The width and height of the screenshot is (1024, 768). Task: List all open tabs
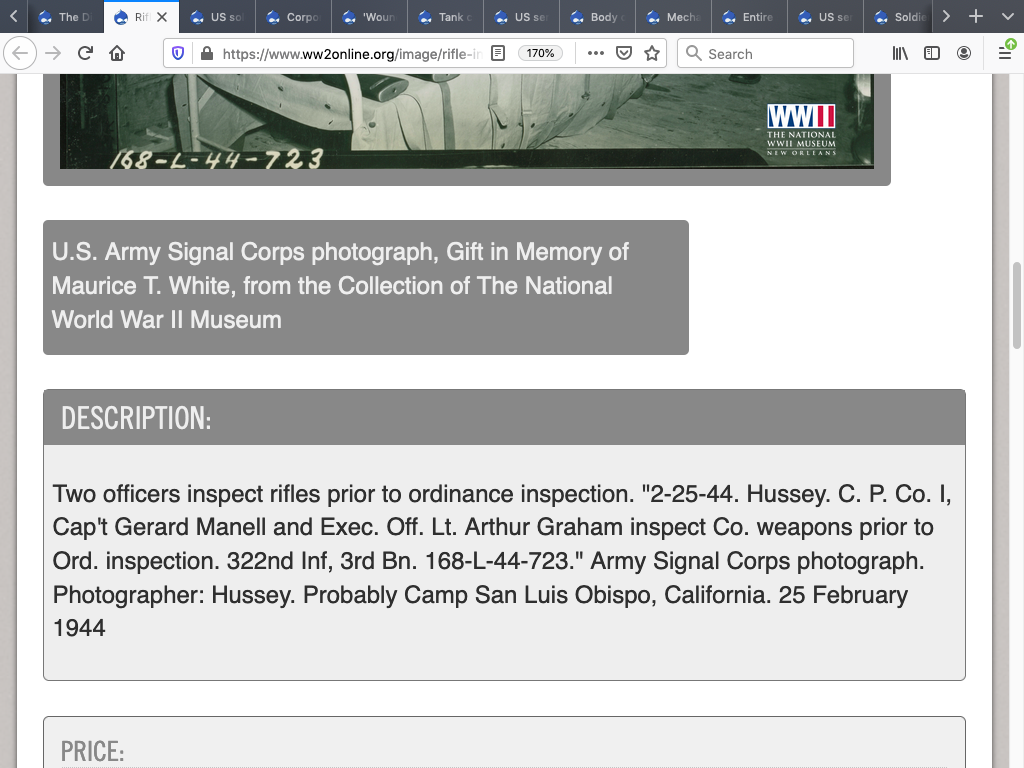click(x=1006, y=17)
